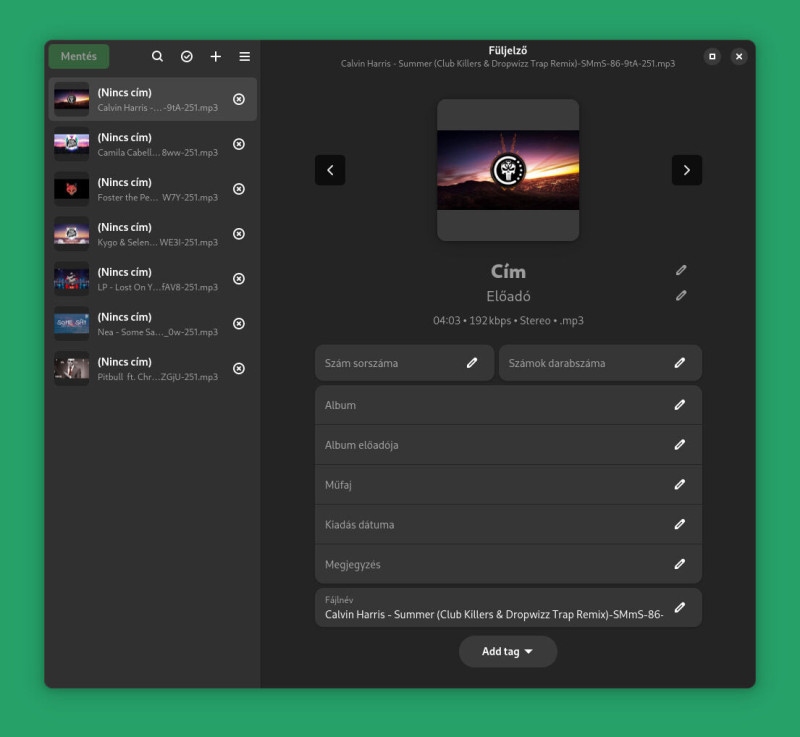800x737 pixels.
Task: Edit the Kiadás dátuma pencil icon
Action: click(680, 524)
